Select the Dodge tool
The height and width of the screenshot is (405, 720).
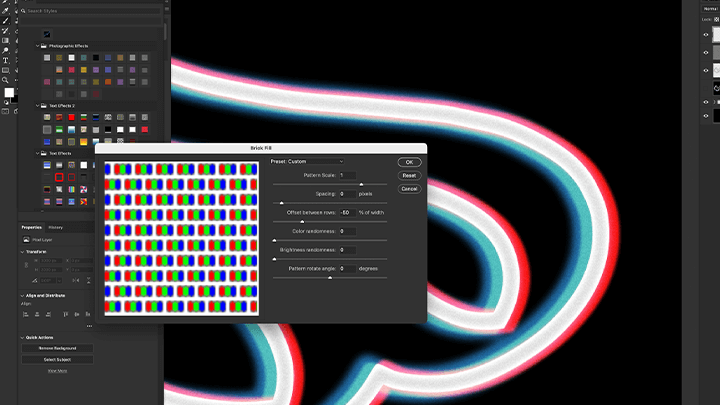(6, 51)
